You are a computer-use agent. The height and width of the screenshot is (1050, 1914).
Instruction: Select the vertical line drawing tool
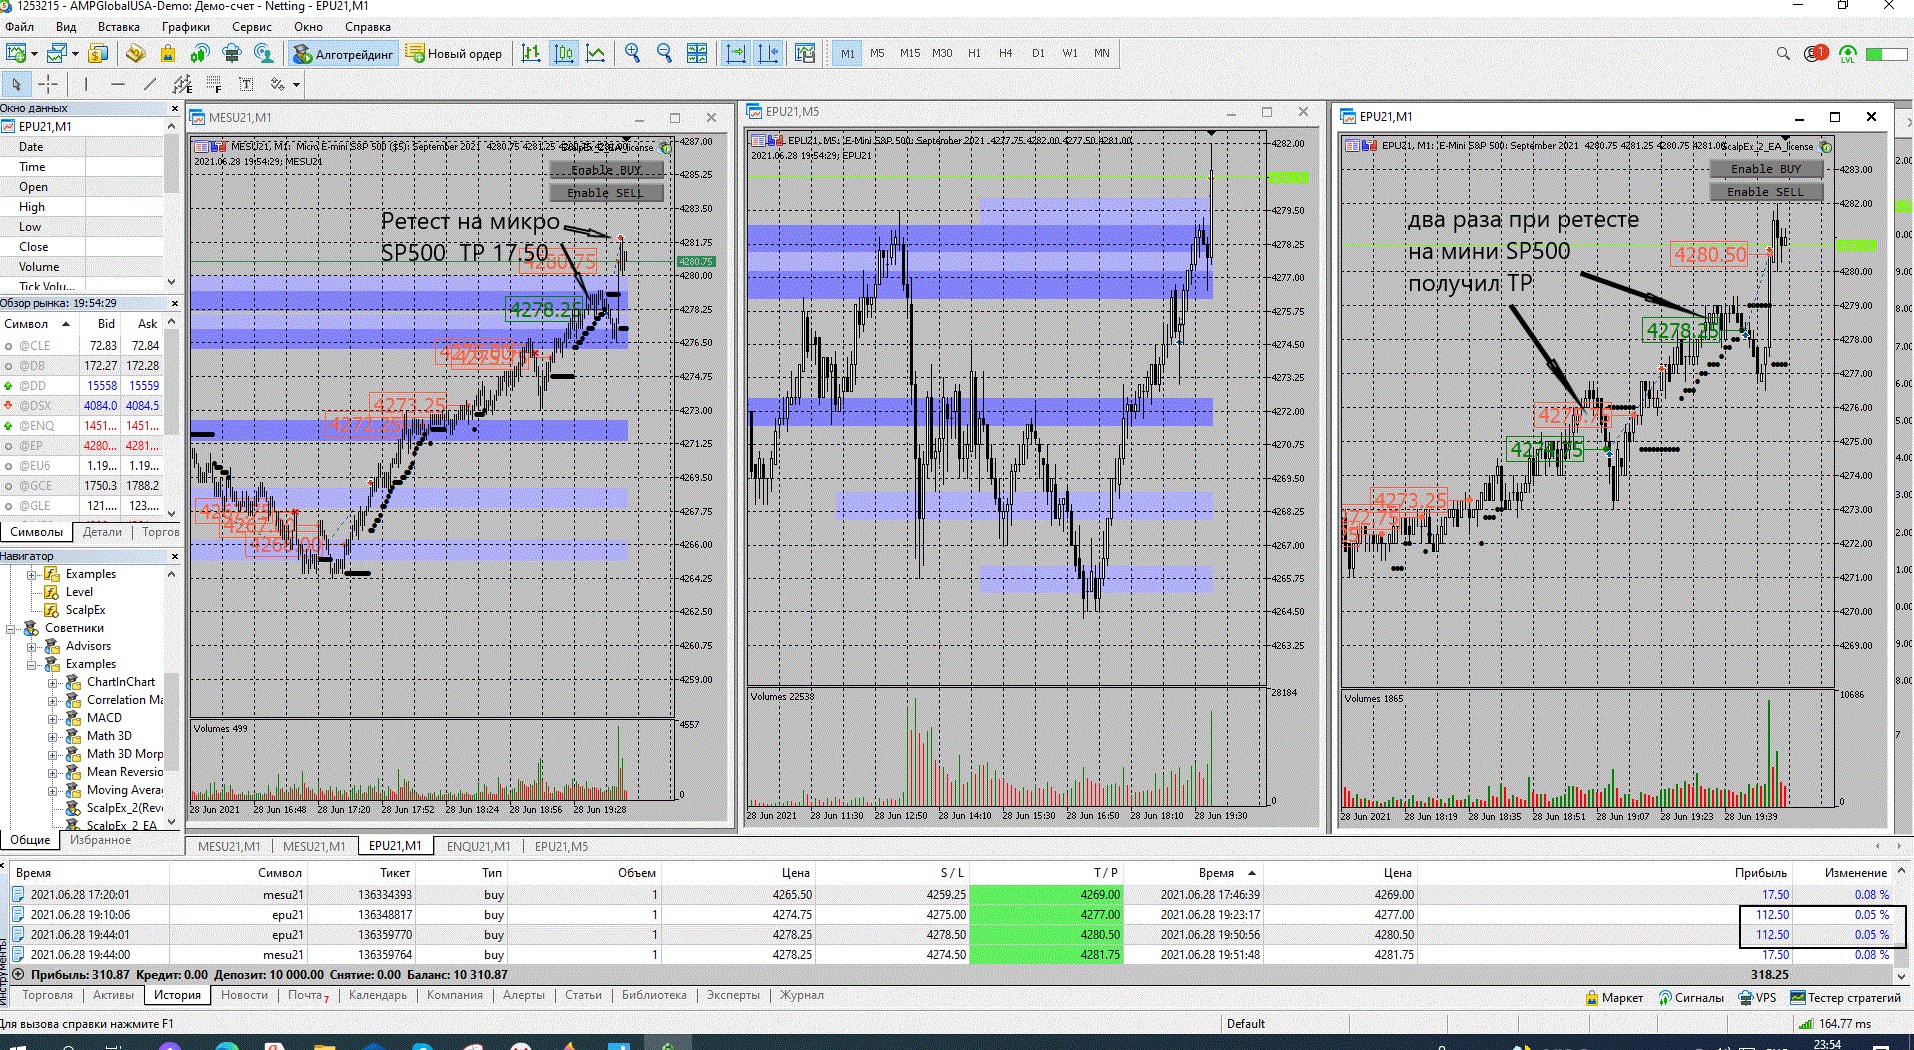(x=86, y=84)
